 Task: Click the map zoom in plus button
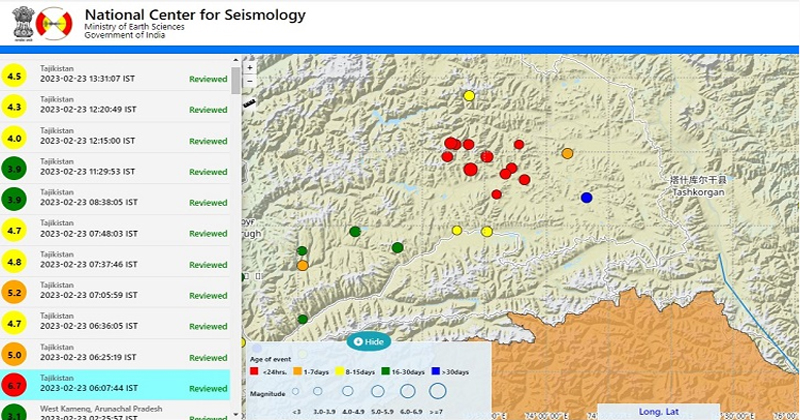click(249, 67)
